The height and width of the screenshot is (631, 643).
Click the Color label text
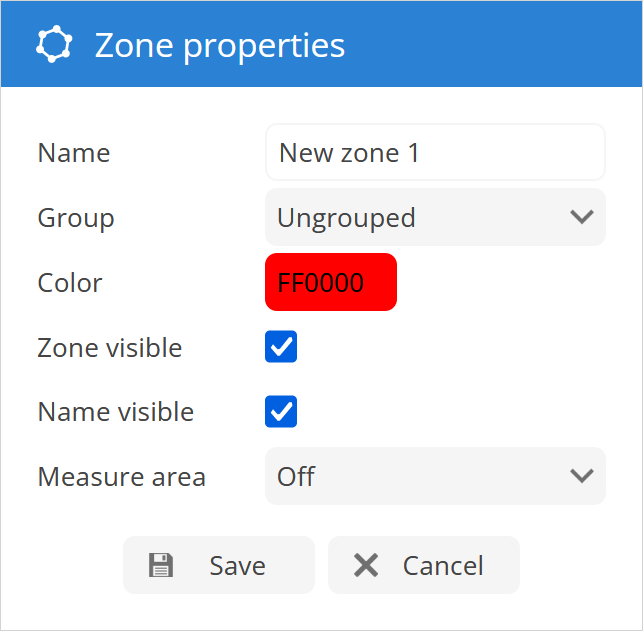tap(70, 283)
